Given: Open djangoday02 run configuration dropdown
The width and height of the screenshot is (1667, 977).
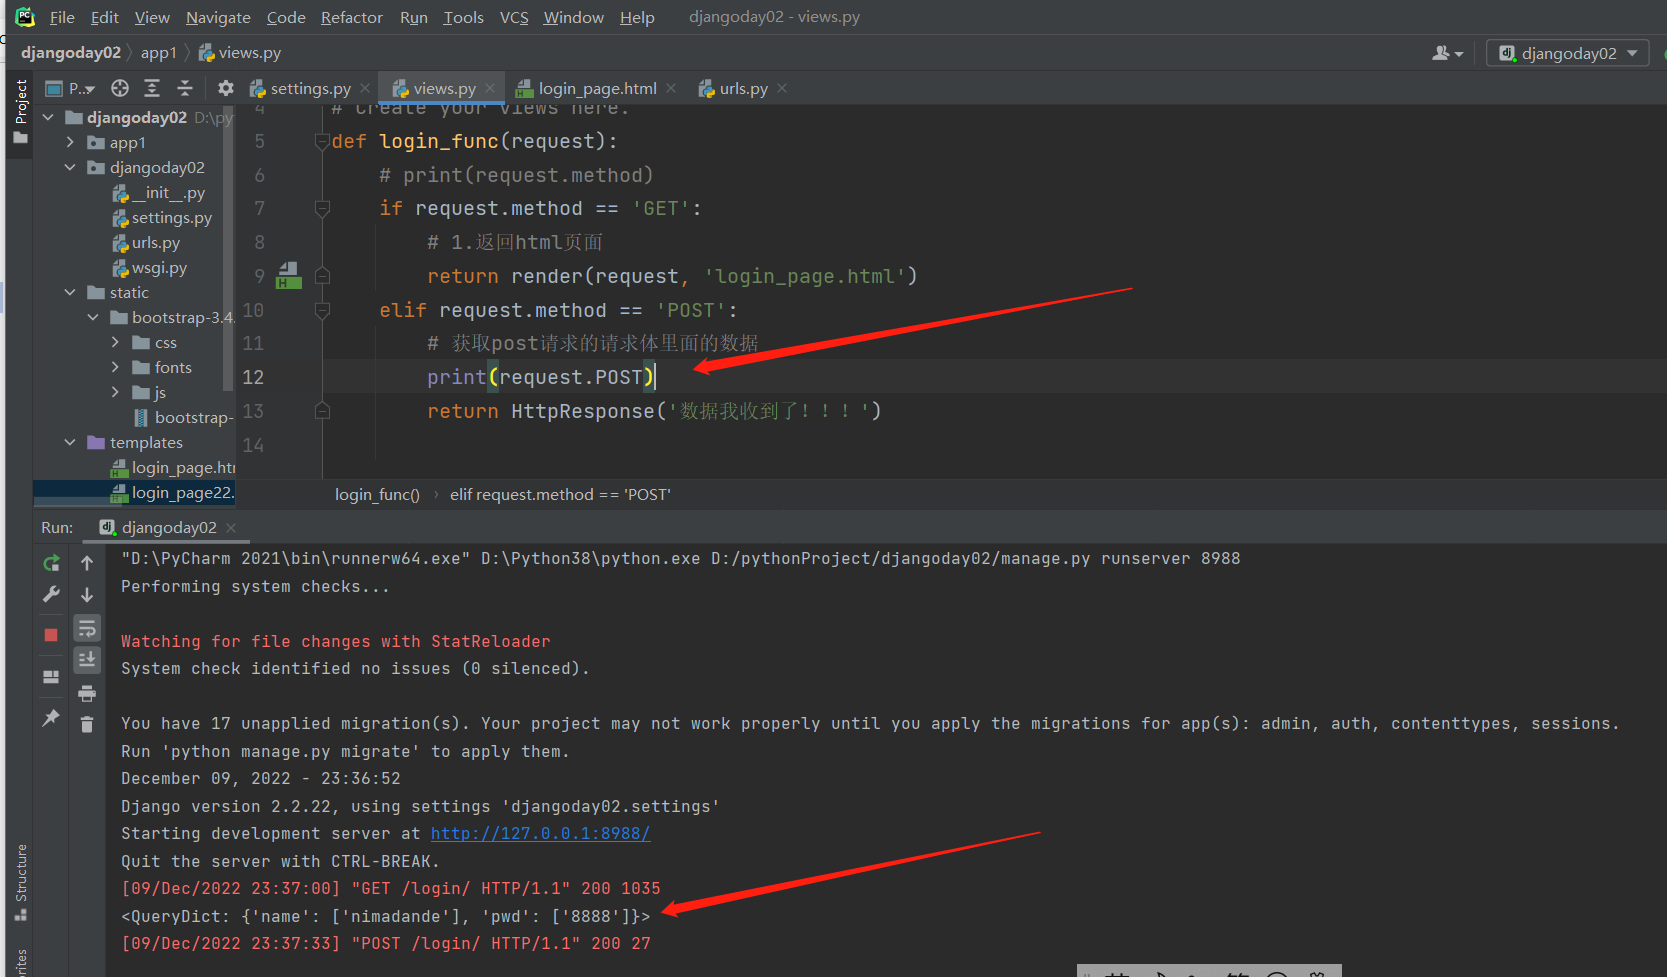Looking at the screenshot, I should click(1568, 53).
